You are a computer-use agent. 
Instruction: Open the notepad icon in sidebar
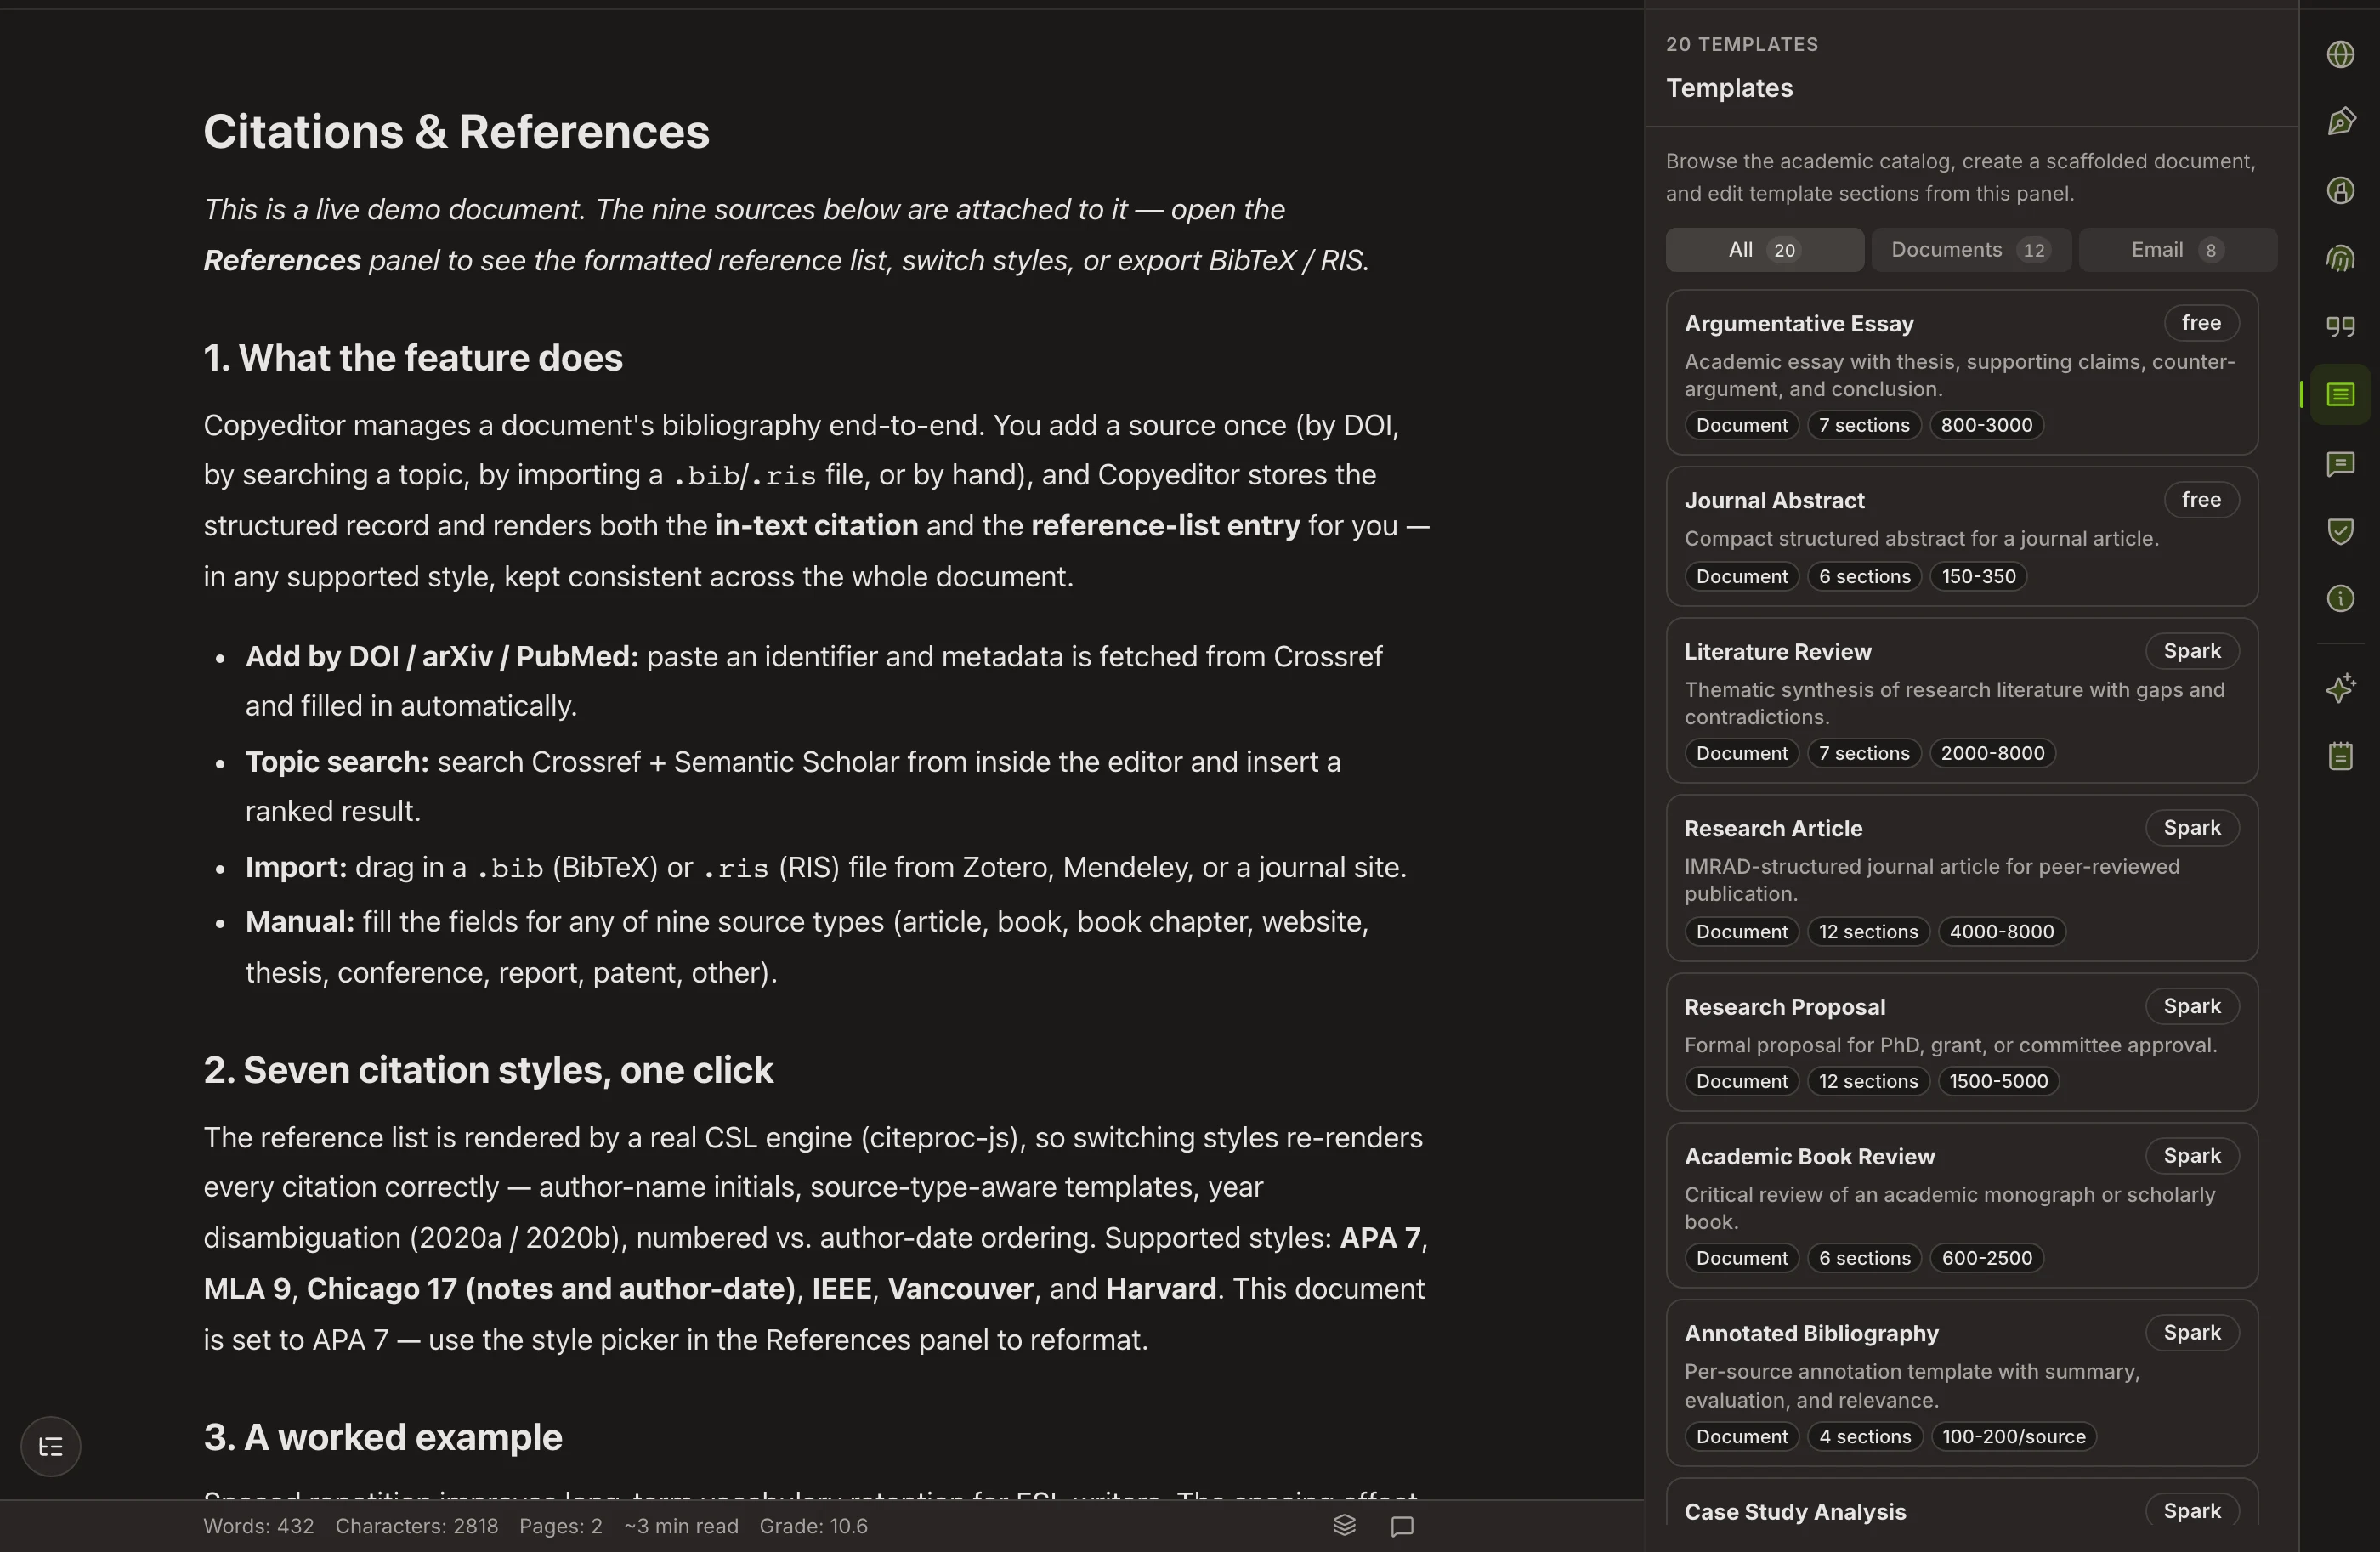[x=2340, y=756]
